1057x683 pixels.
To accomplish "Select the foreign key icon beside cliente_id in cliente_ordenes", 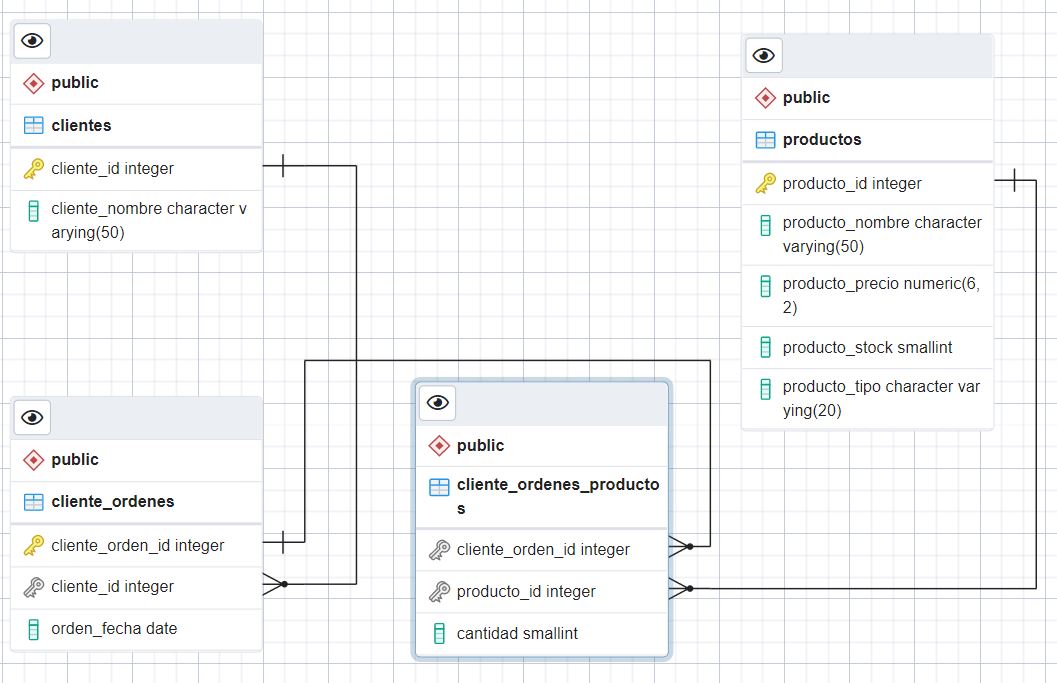I will (31, 587).
